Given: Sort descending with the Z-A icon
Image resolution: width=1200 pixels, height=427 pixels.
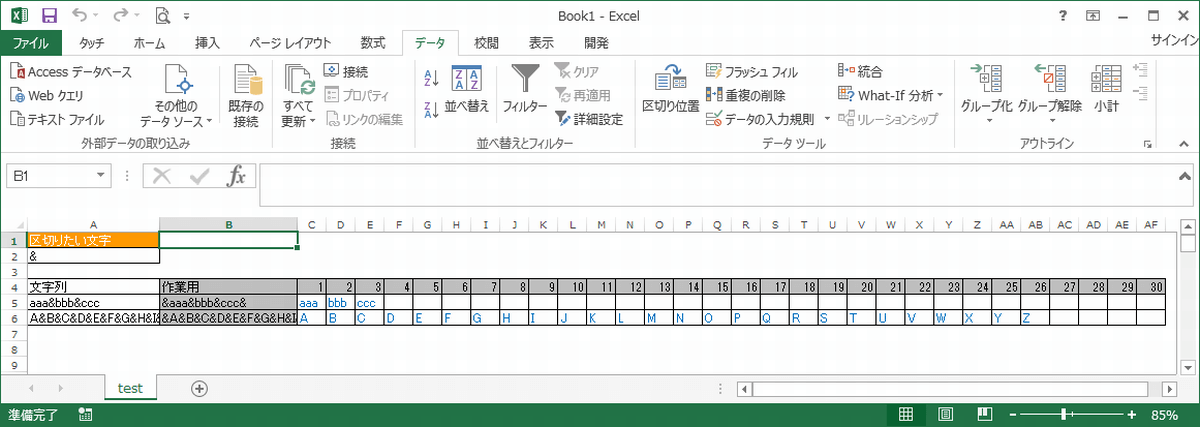Looking at the screenshot, I should [432, 109].
